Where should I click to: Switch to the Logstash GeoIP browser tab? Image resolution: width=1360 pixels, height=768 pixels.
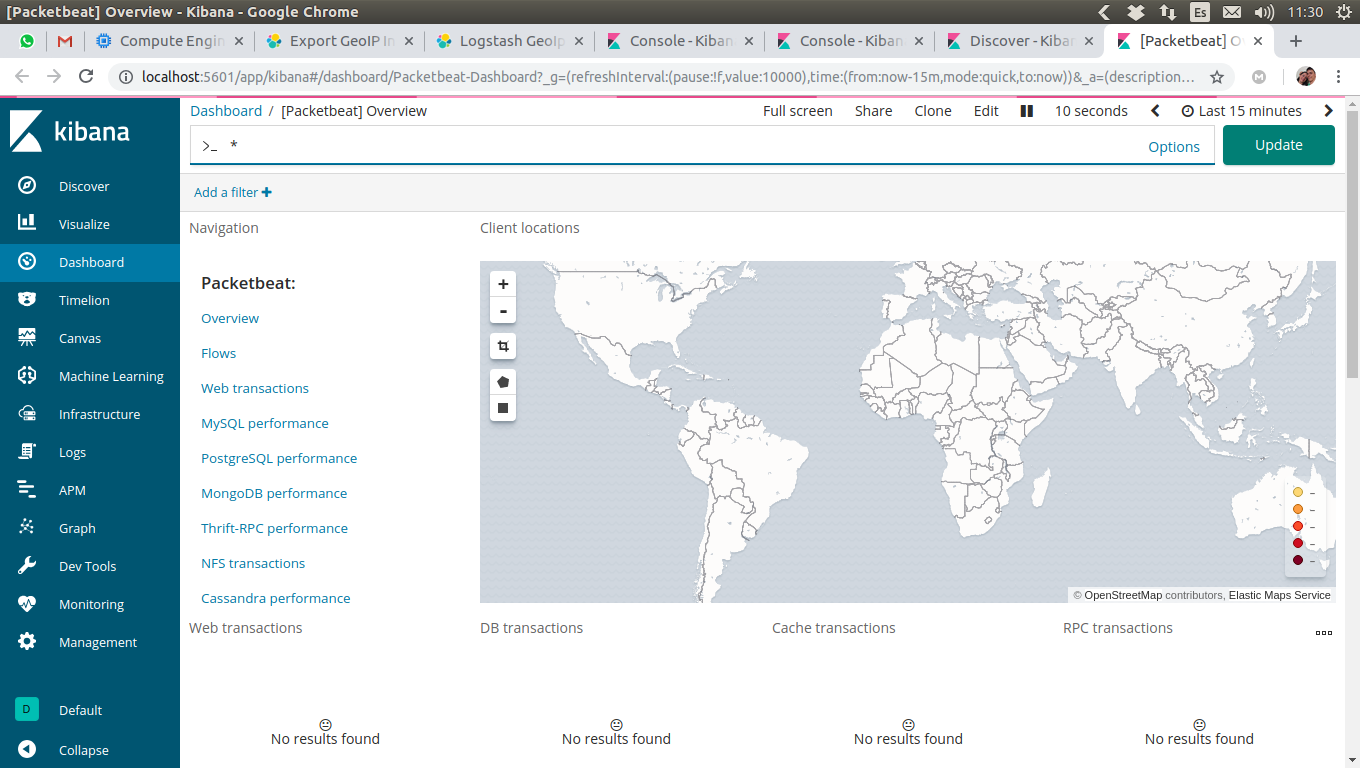point(510,41)
